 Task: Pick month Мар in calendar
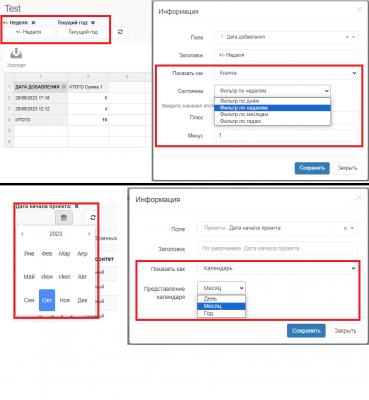pyautogui.click(x=64, y=254)
